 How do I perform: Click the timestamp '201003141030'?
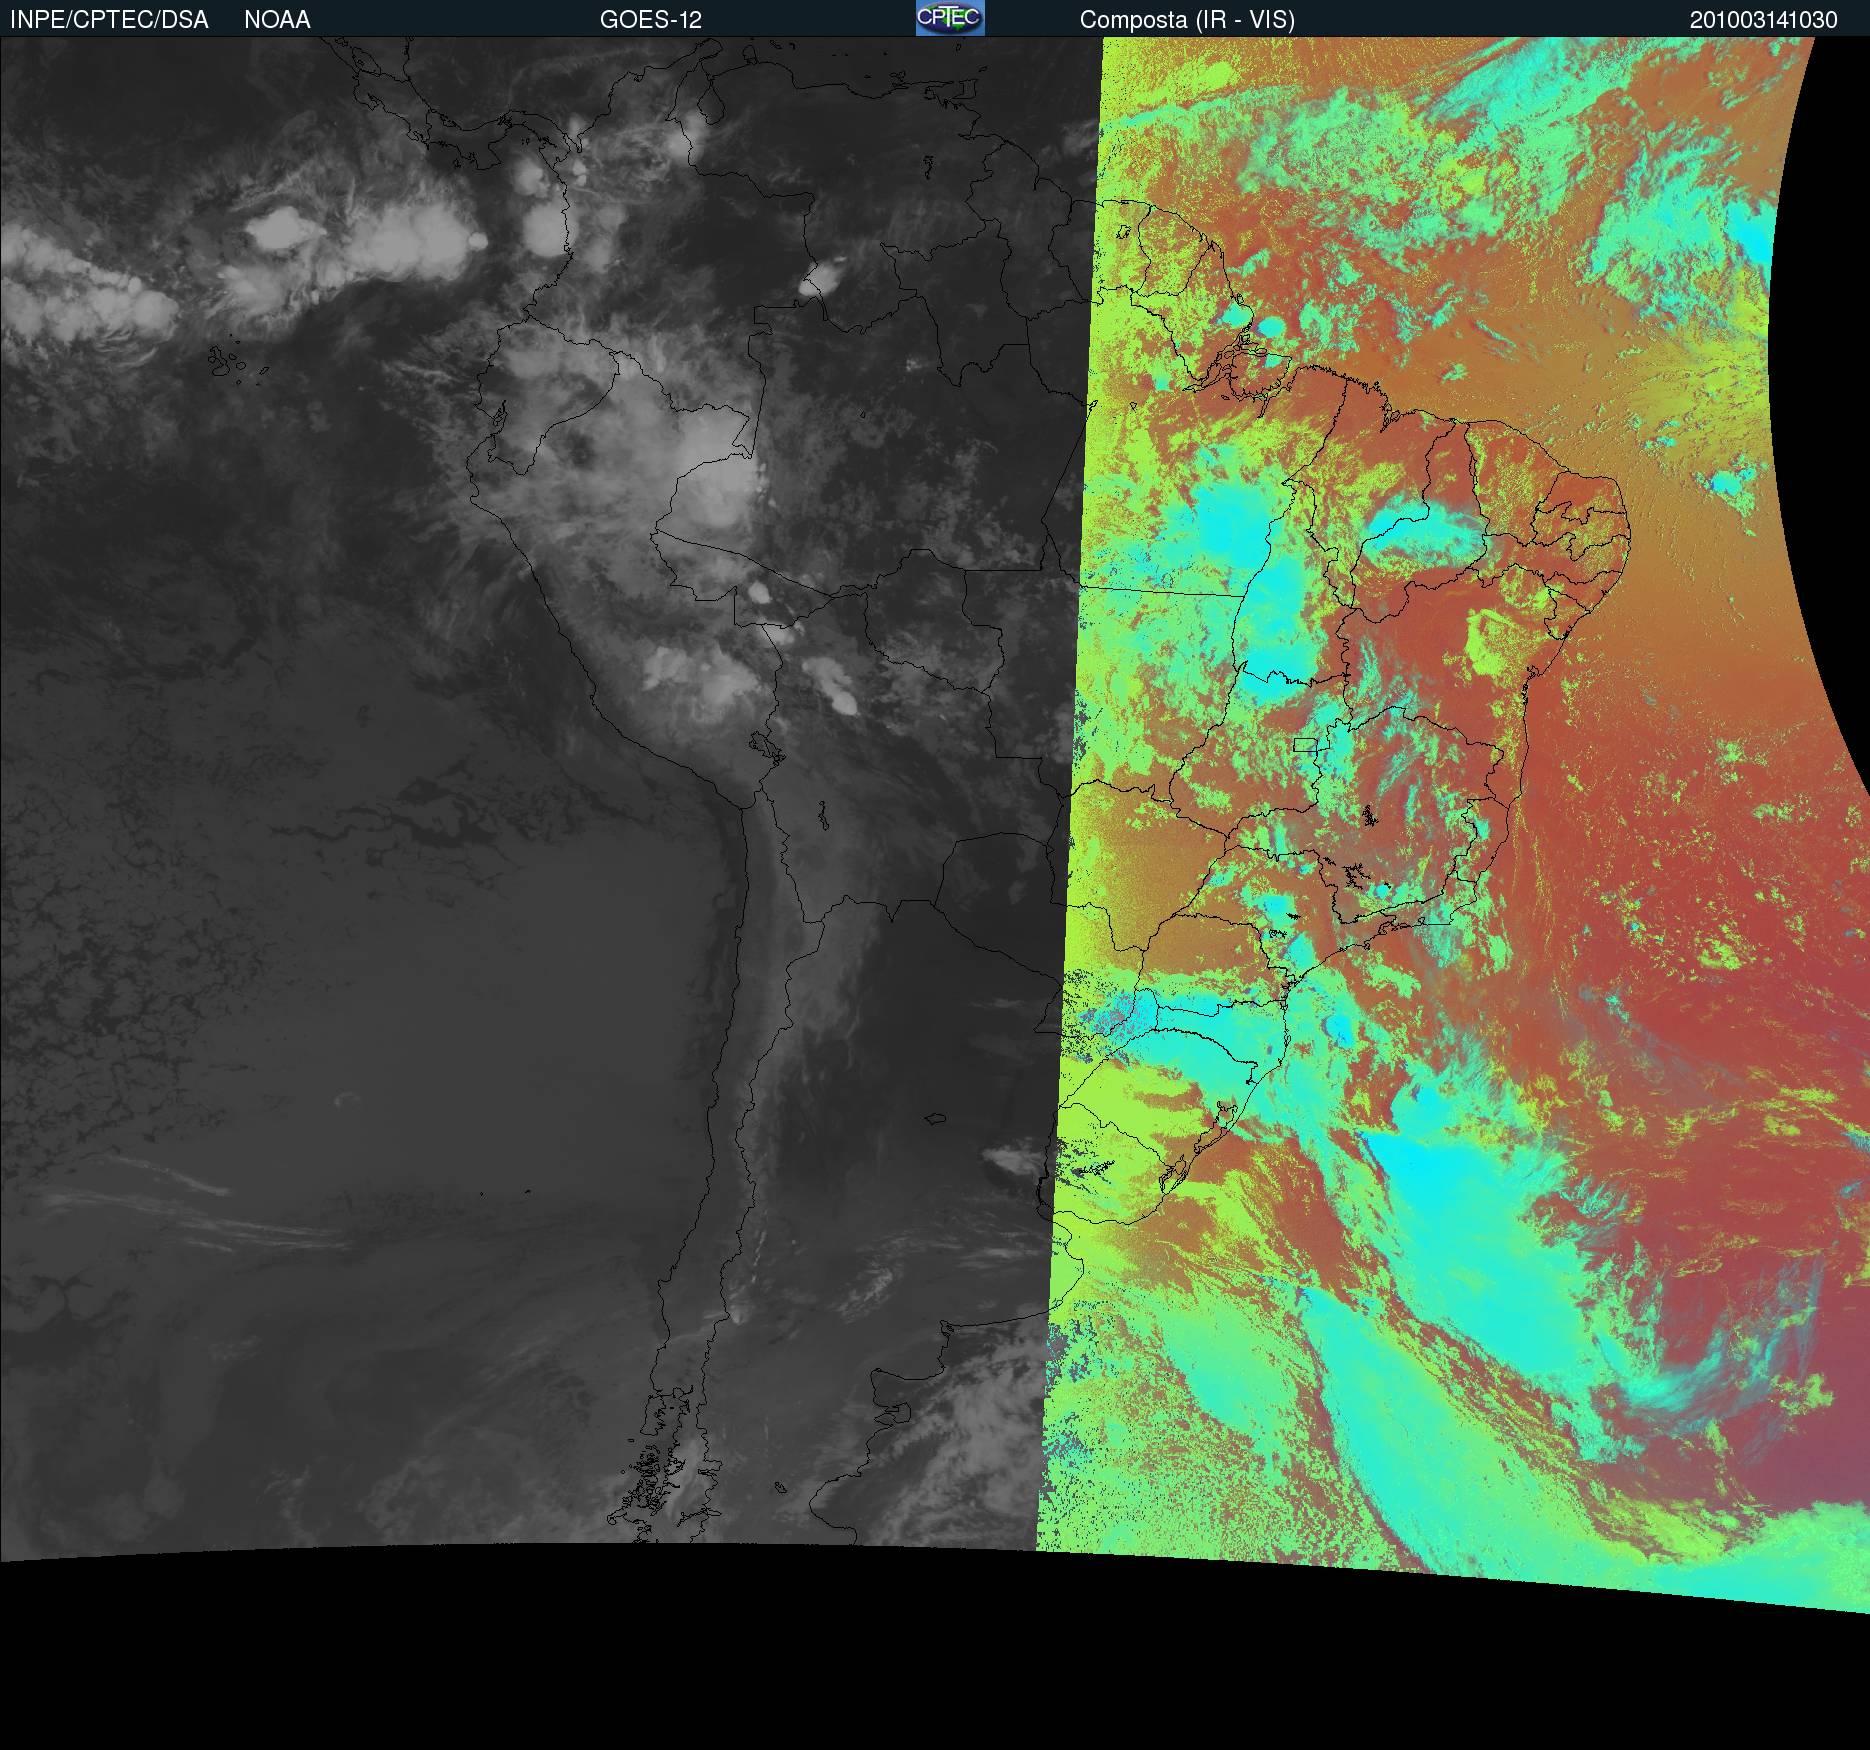[1764, 20]
